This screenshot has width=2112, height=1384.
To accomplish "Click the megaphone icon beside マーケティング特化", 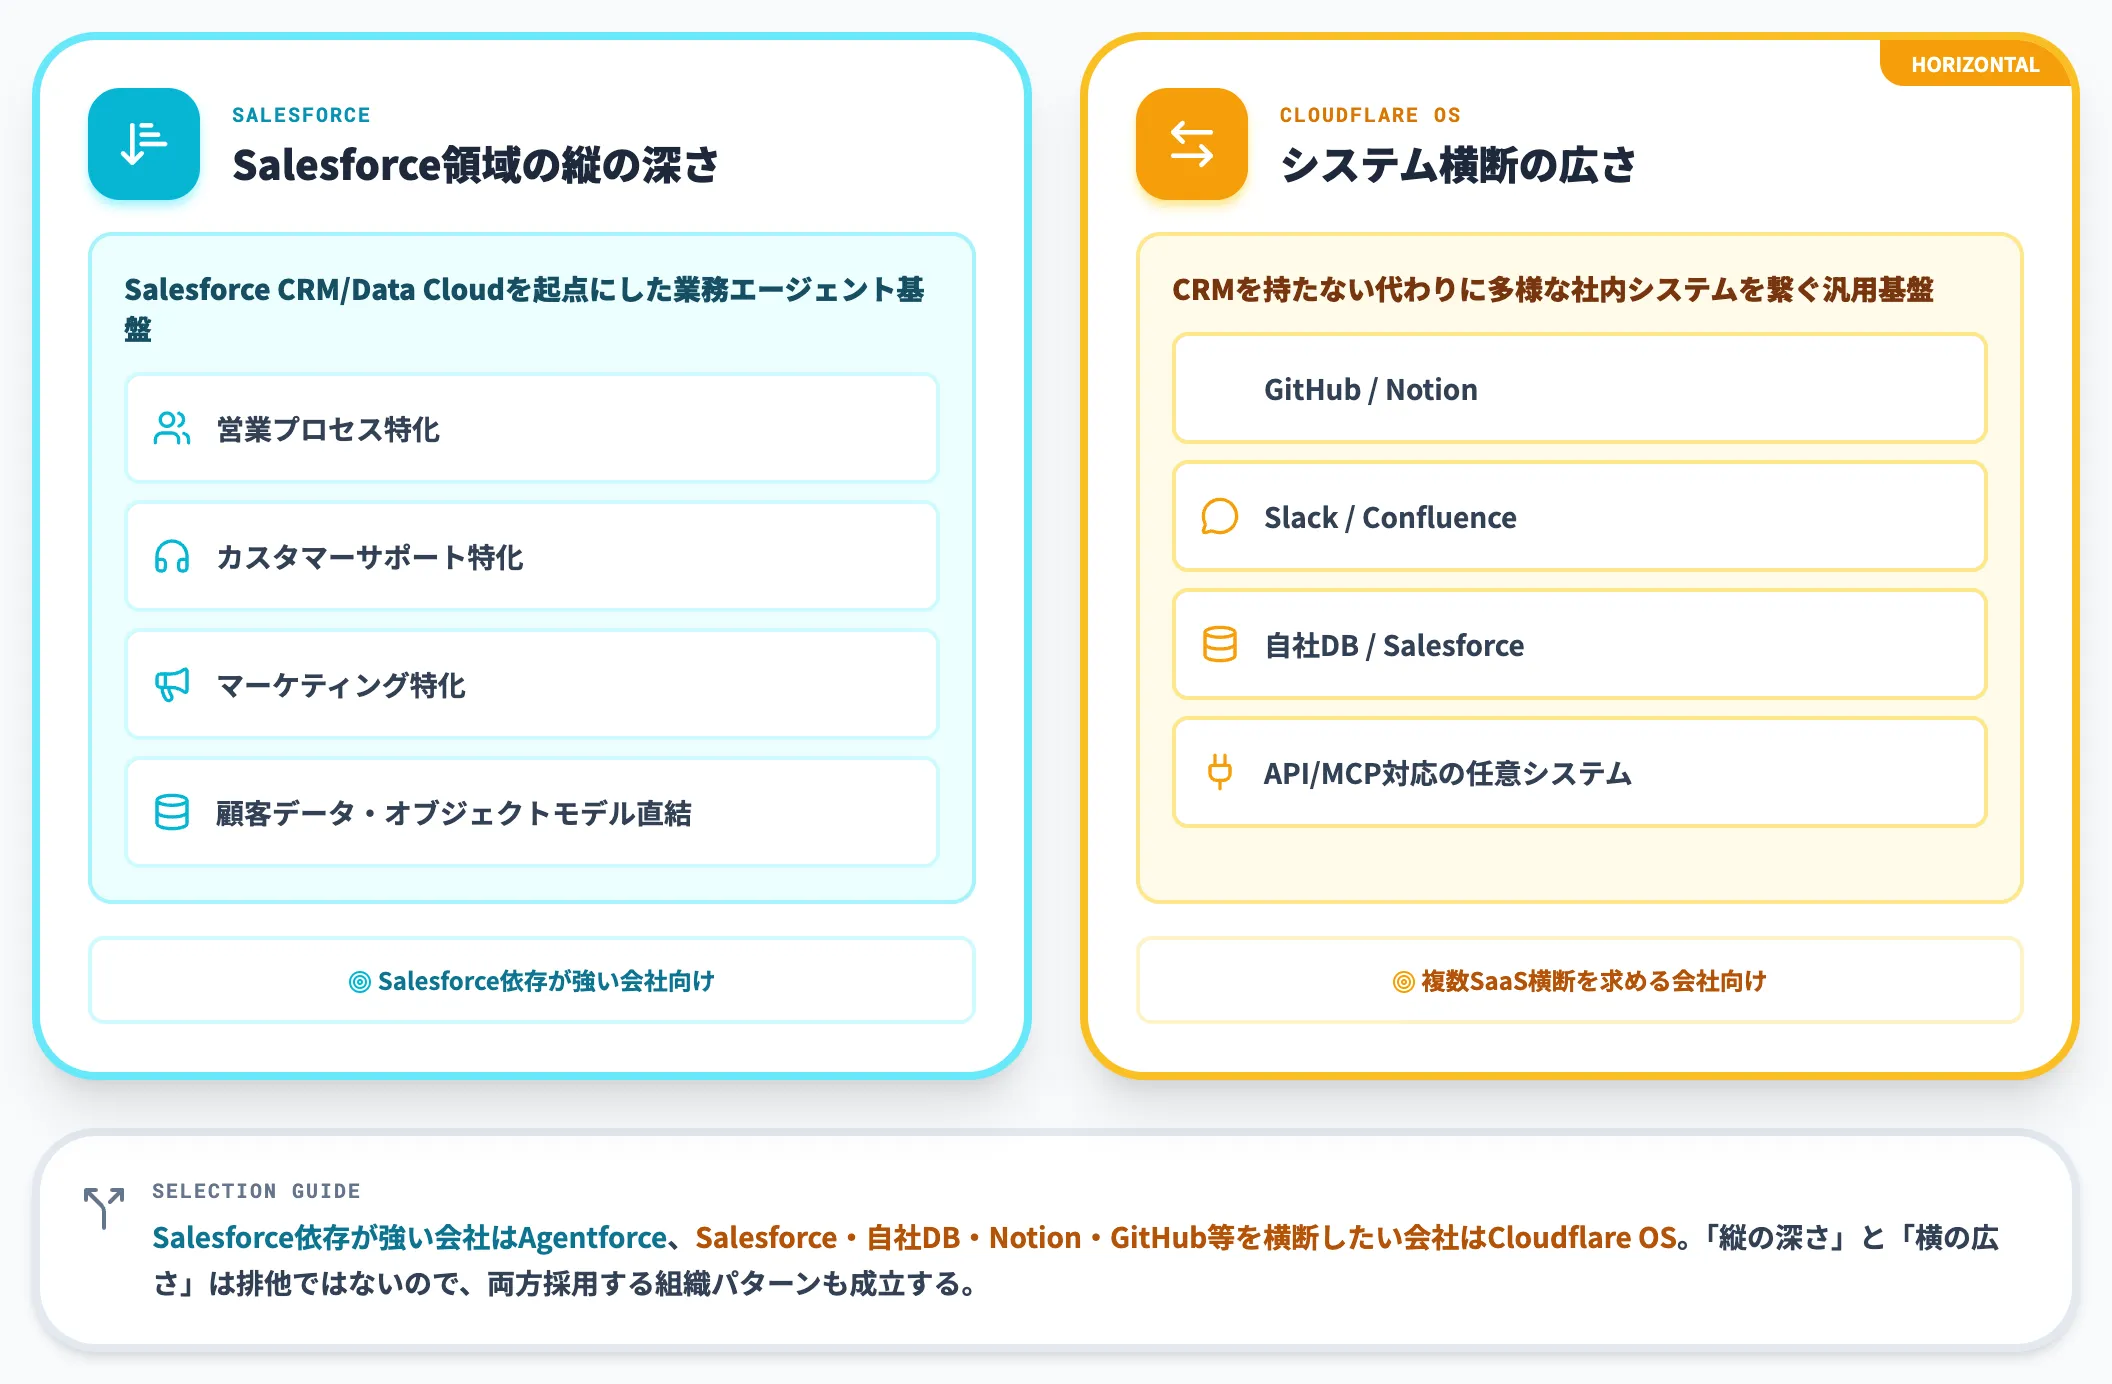I will pyautogui.click(x=172, y=685).
